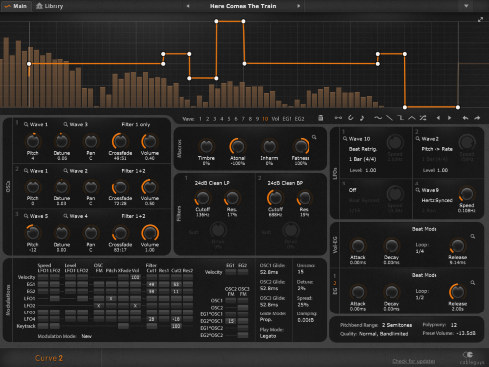Viewport: 489px width, 367px height.
Task: Open OSC 1 'Filter 1 only' routing dropdown
Action: [x=136, y=124]
